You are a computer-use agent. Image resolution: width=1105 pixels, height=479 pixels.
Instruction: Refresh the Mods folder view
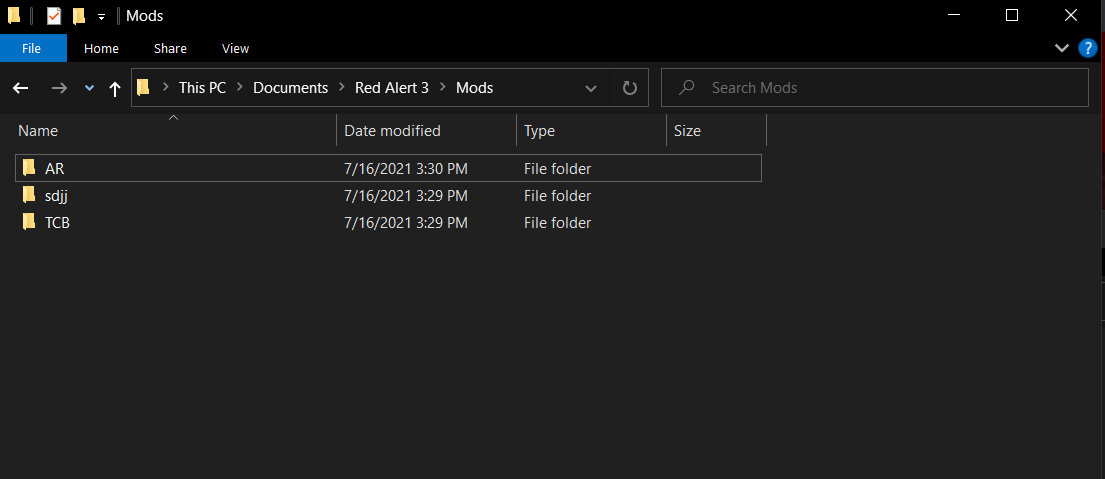pos(629,88)
